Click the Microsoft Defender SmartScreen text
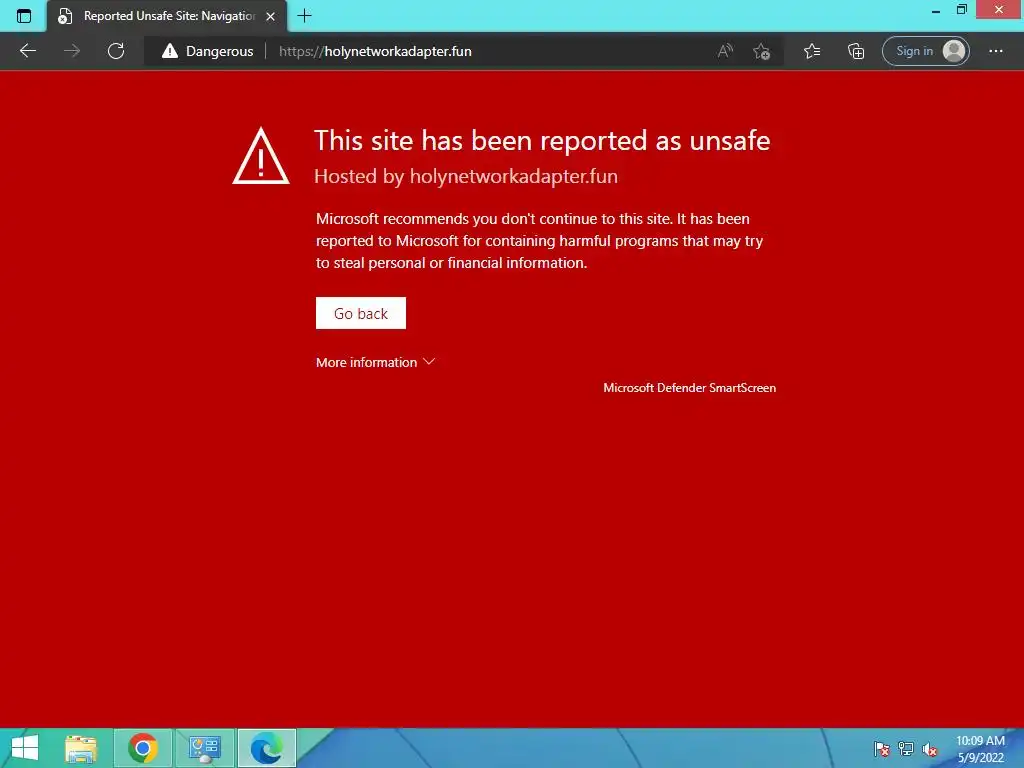 coord(689,388)
